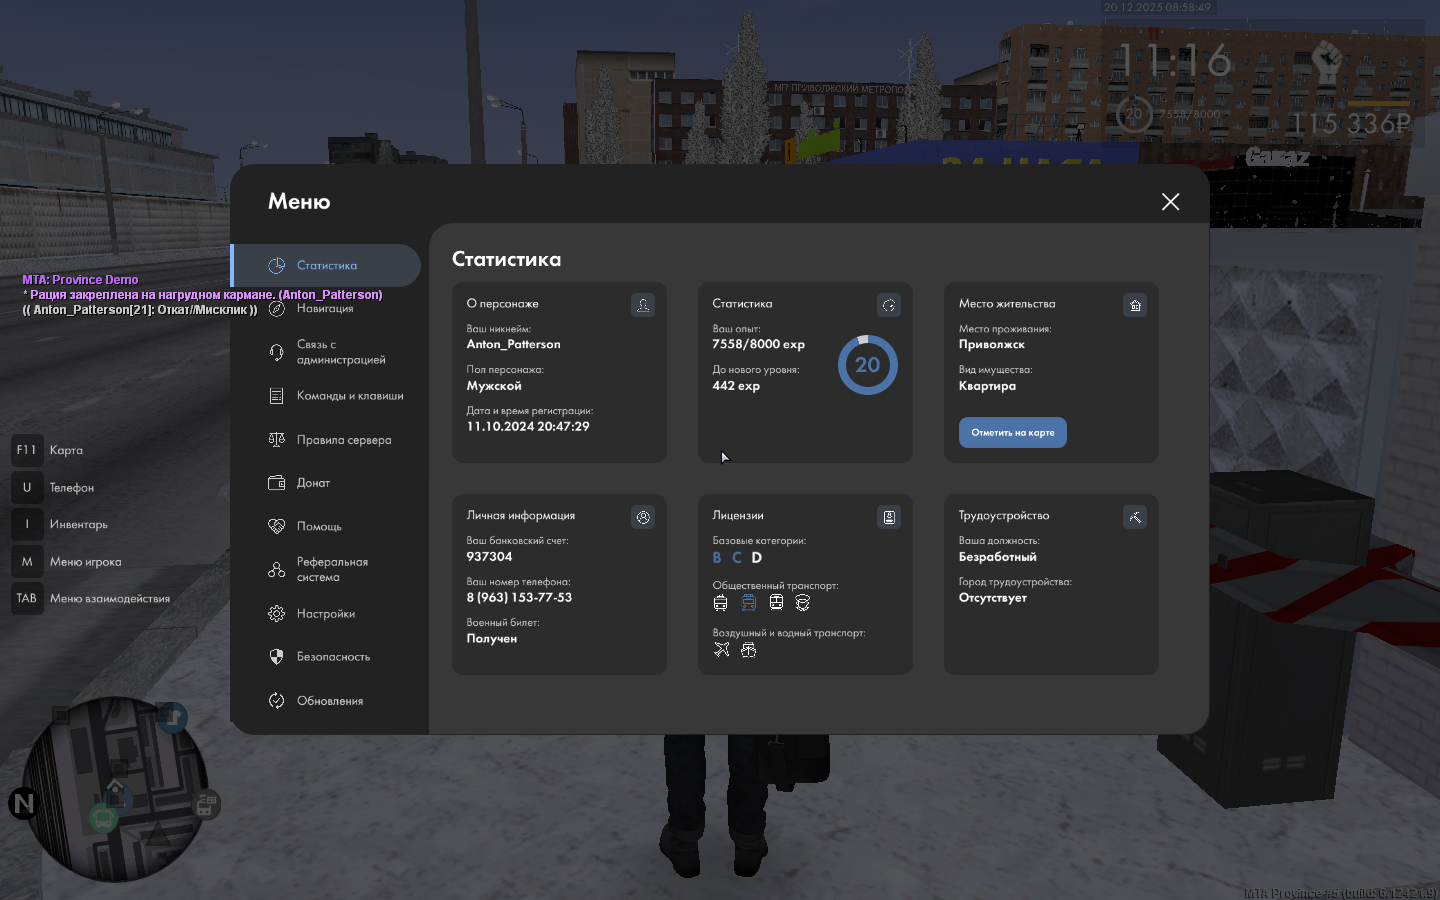
Task: Select Донат in the sidebar
Action: pos(313,483)
